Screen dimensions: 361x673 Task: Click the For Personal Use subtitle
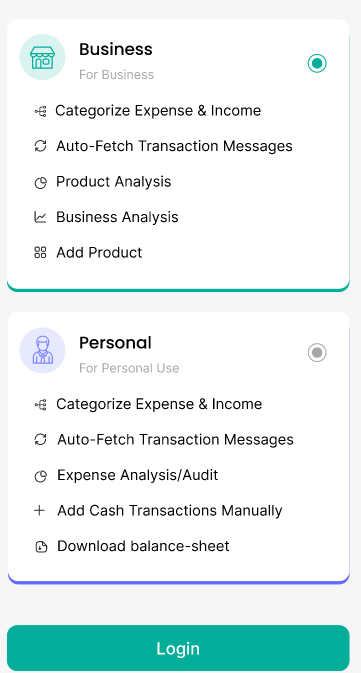point(129,368)
